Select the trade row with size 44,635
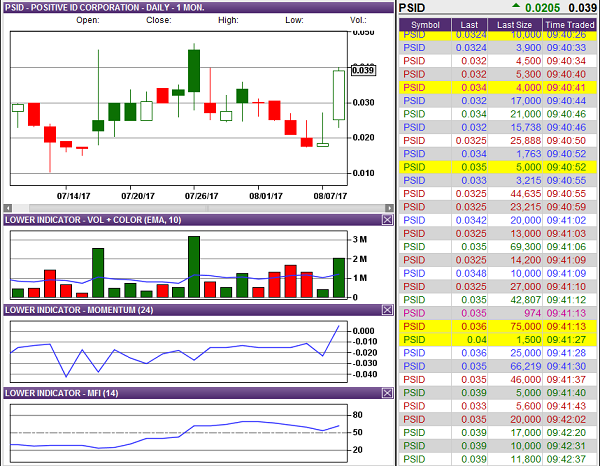600x466 pixels. [497, 194]
